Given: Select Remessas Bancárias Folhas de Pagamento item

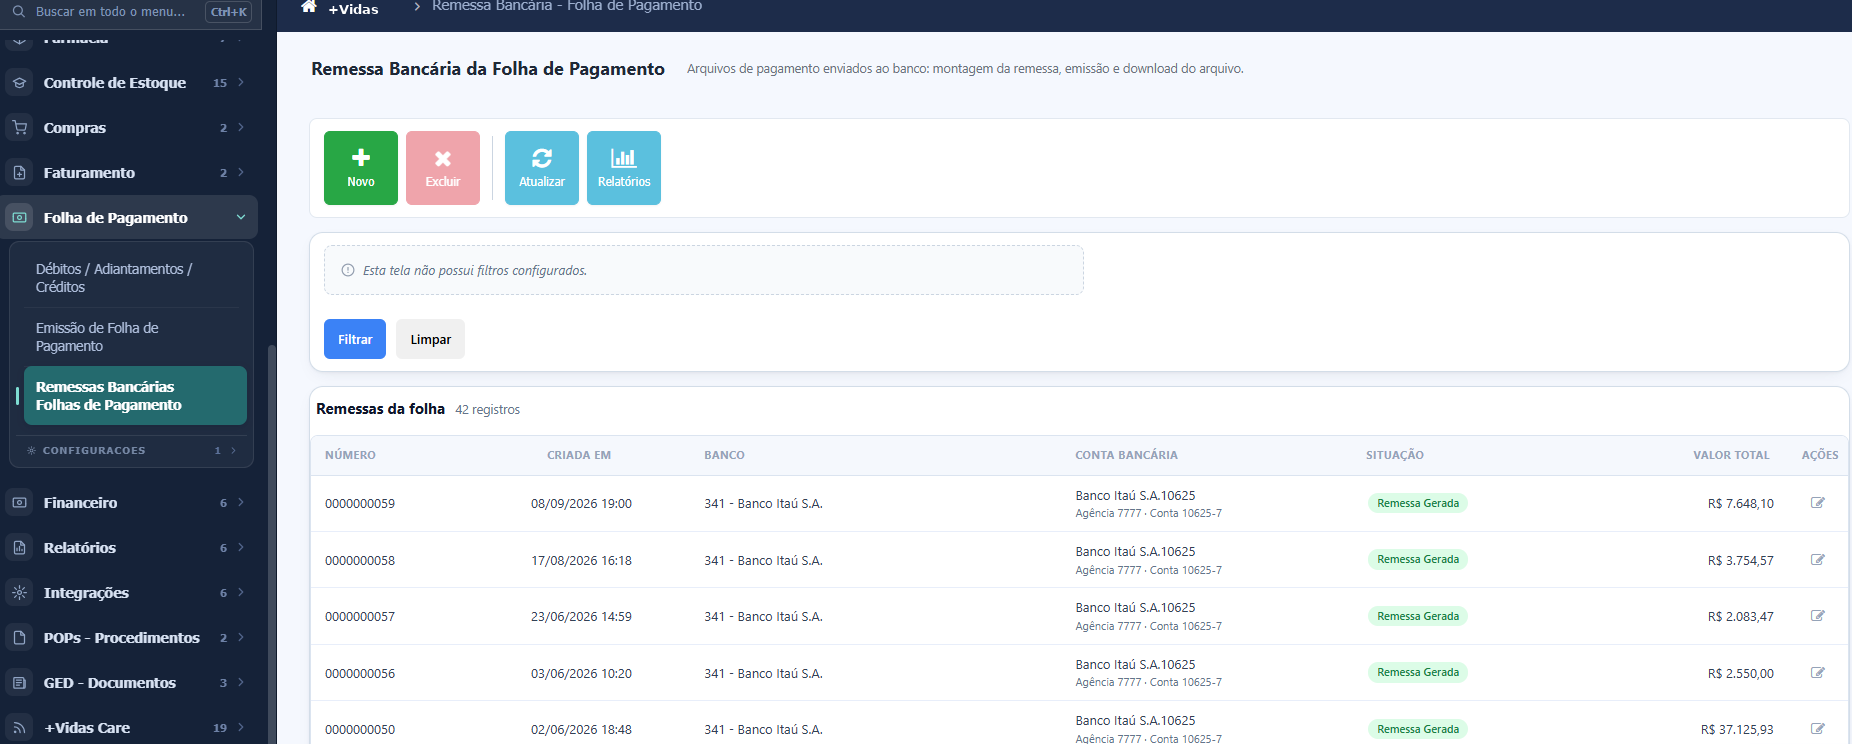Looking at the screenshot, I should (x=135, y=396).
